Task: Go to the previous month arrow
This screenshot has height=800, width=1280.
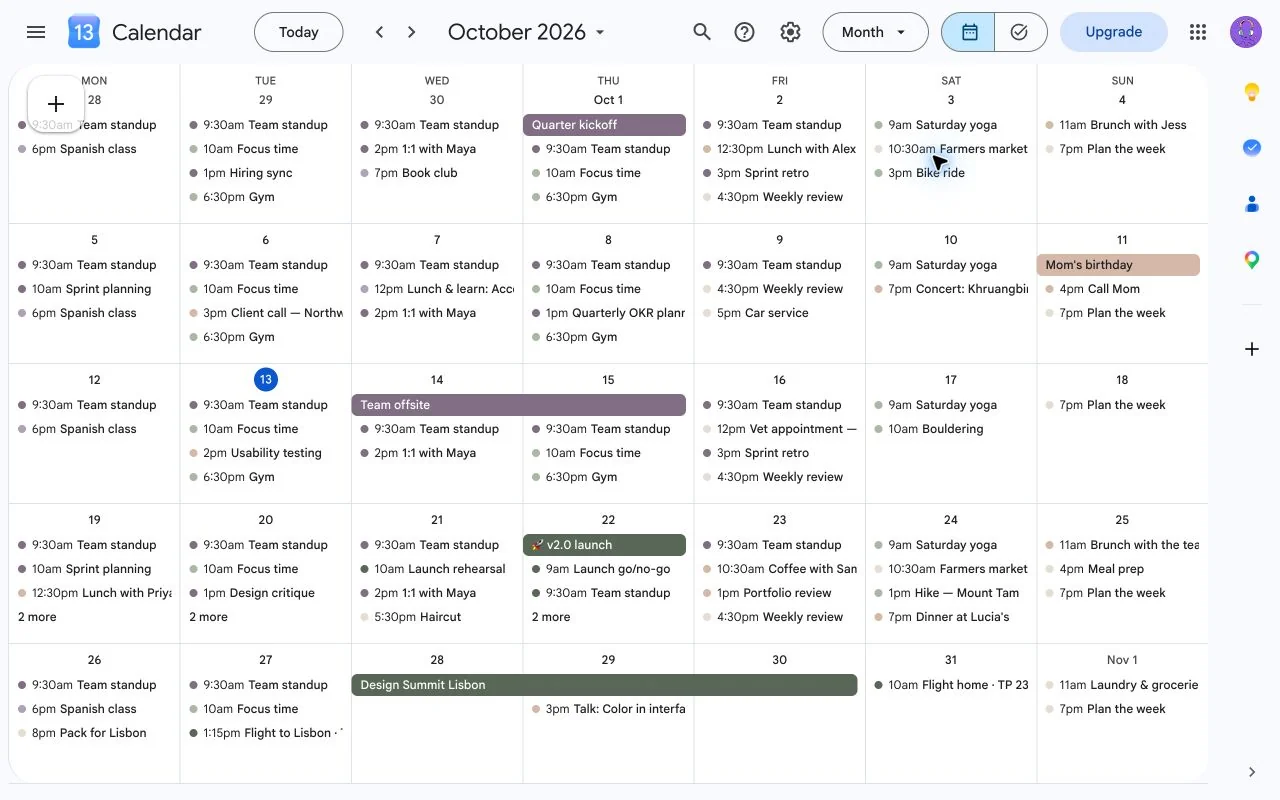Action: point(379,32)
